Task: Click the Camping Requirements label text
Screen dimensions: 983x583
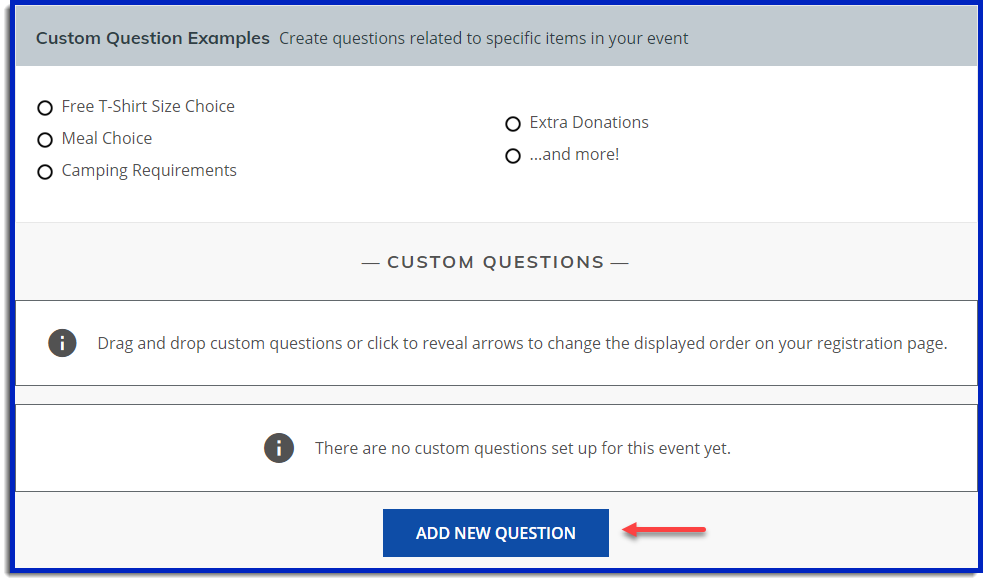Action: pos(149,171)
